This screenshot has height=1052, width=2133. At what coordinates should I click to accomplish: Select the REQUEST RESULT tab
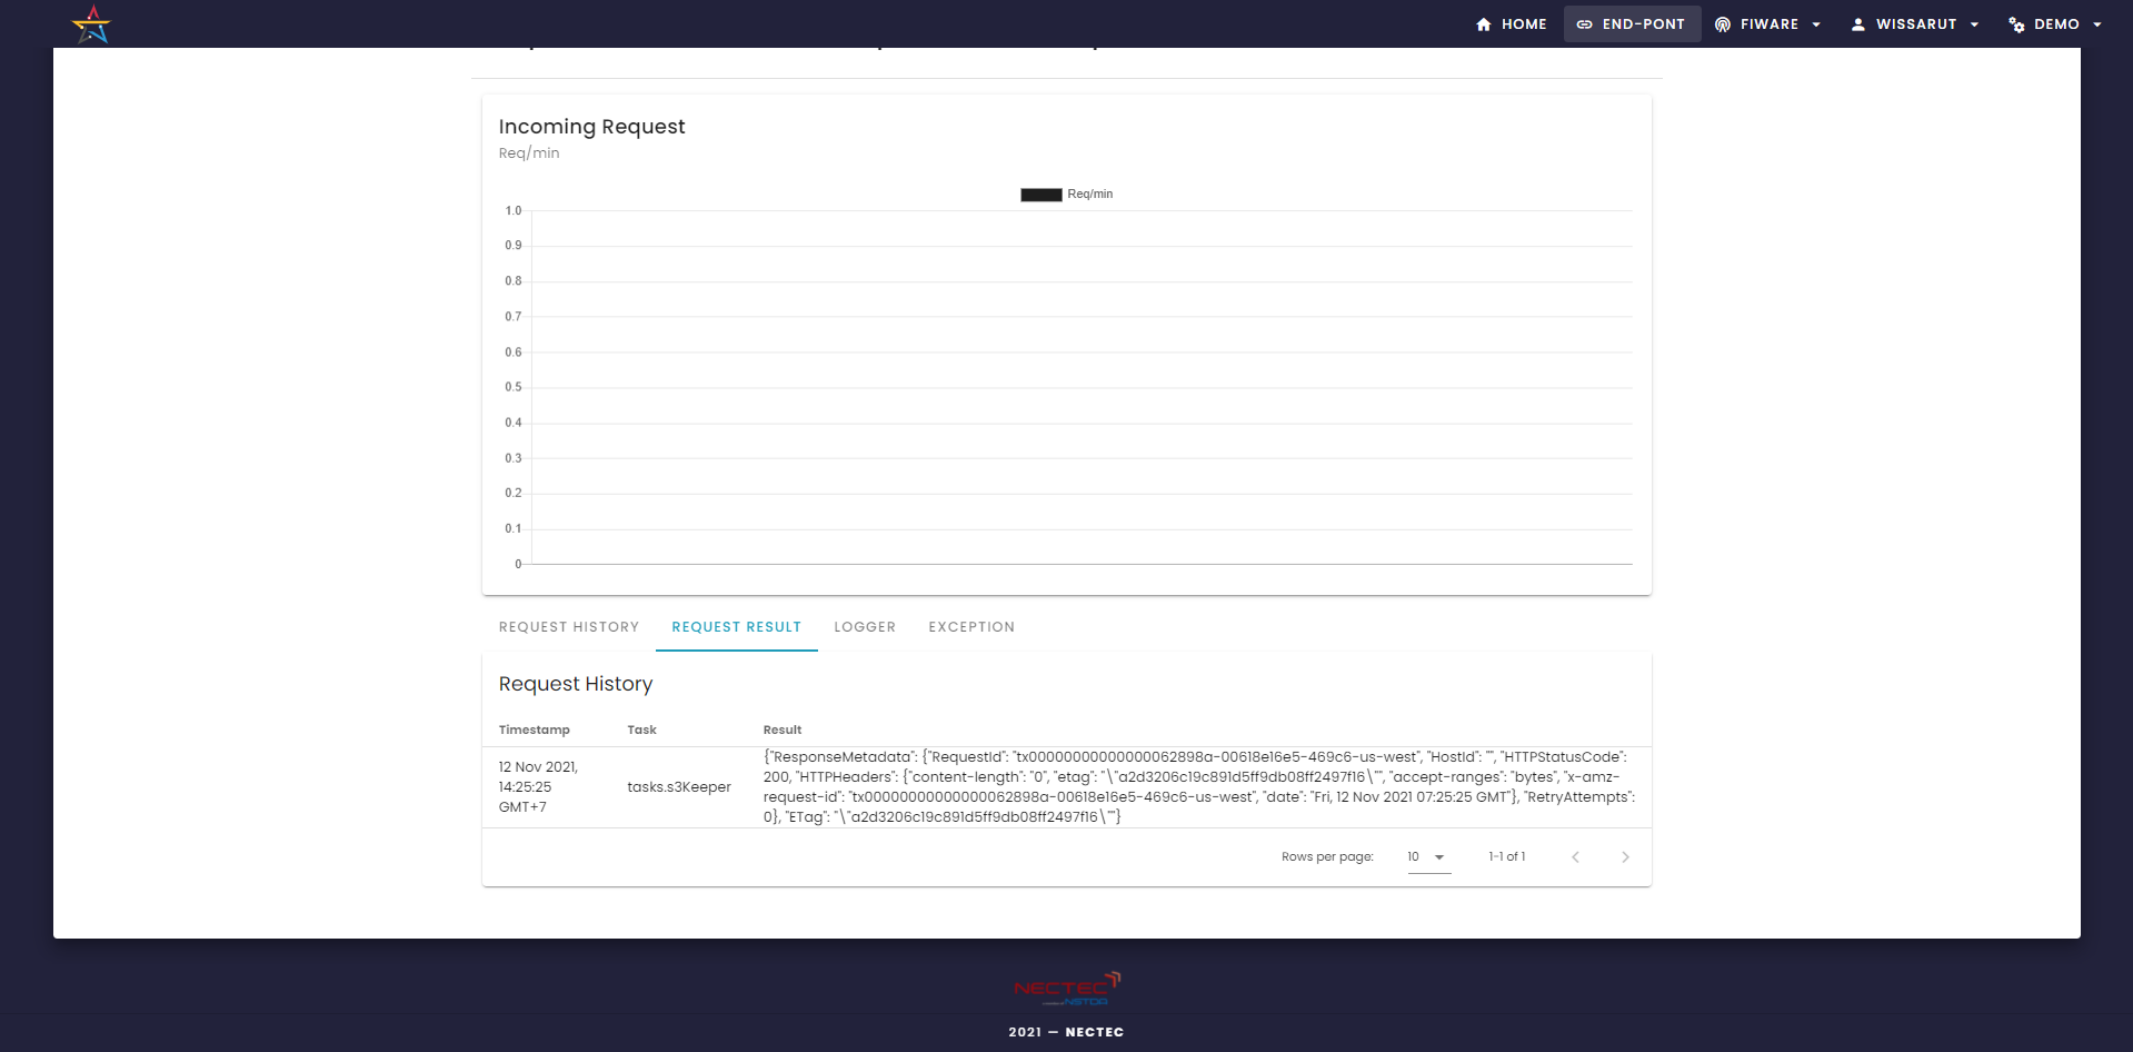(737, 627)
